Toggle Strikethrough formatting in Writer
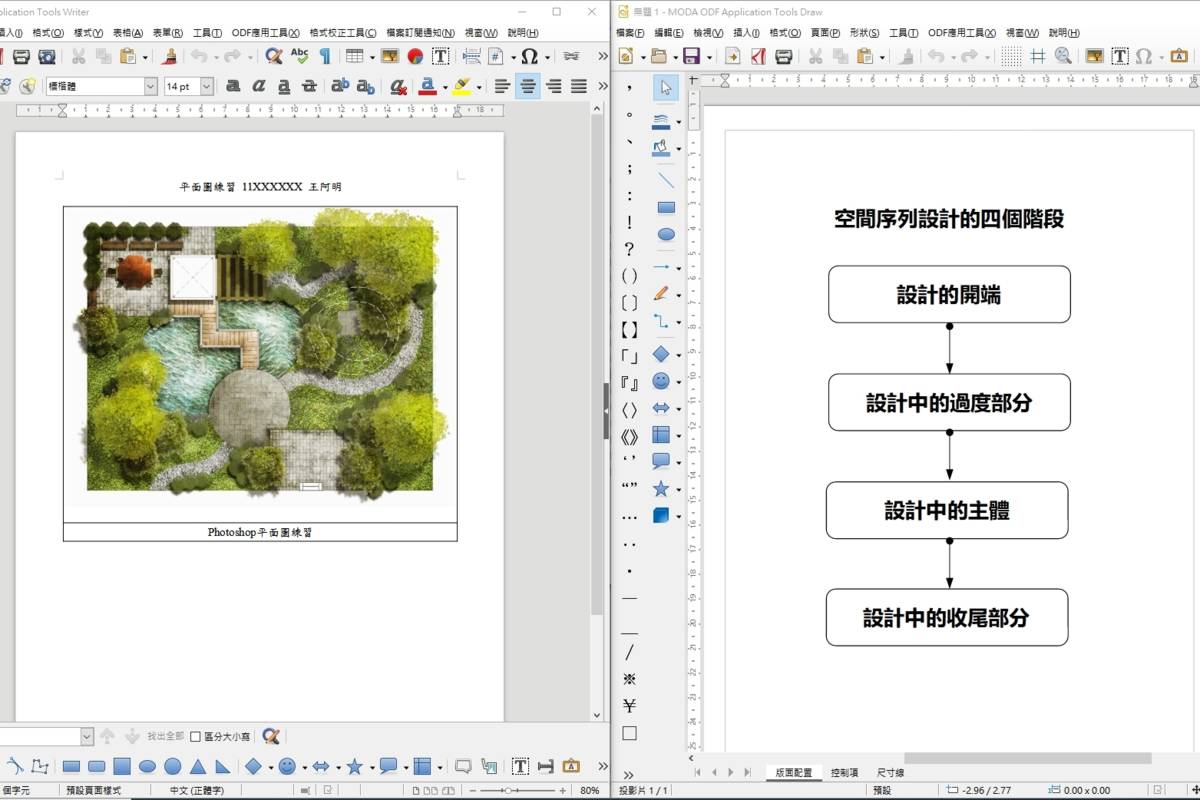The image size is (1200, 800). [x=310, y=87]
